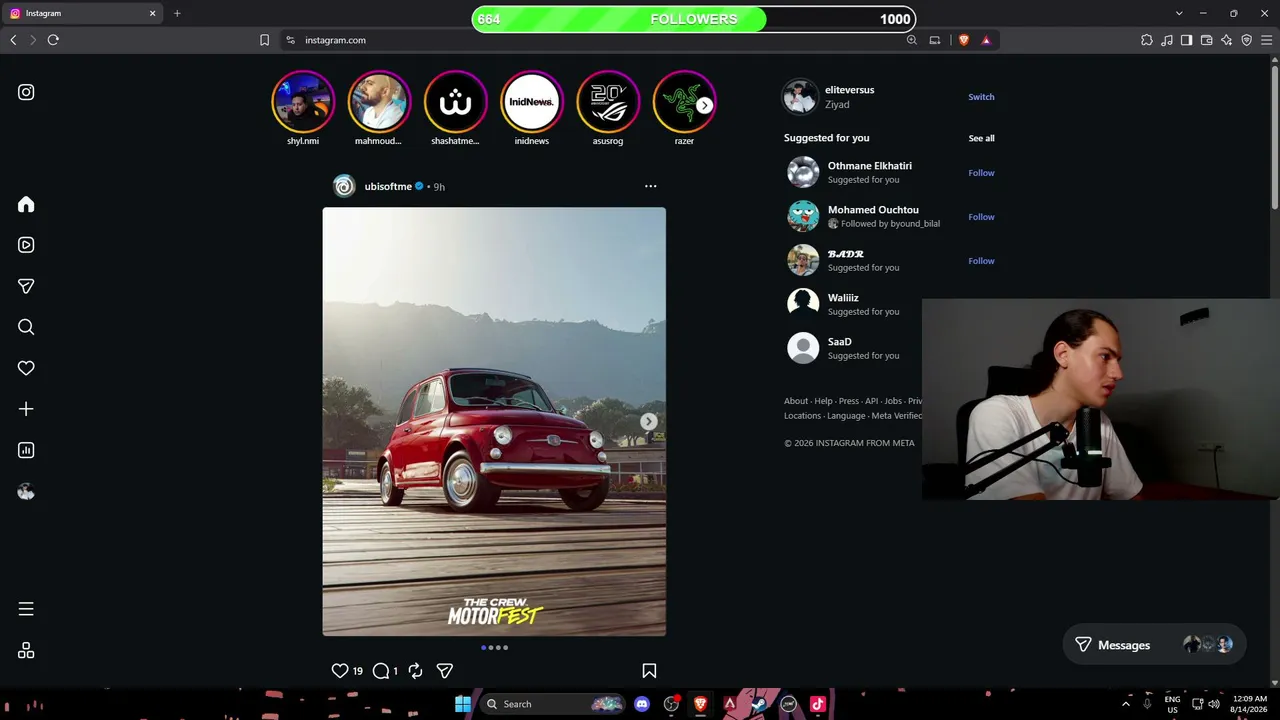Open the ubisoftme profile name link
The height and width of the screenshot is (720, 1280).
pos(388,186)
